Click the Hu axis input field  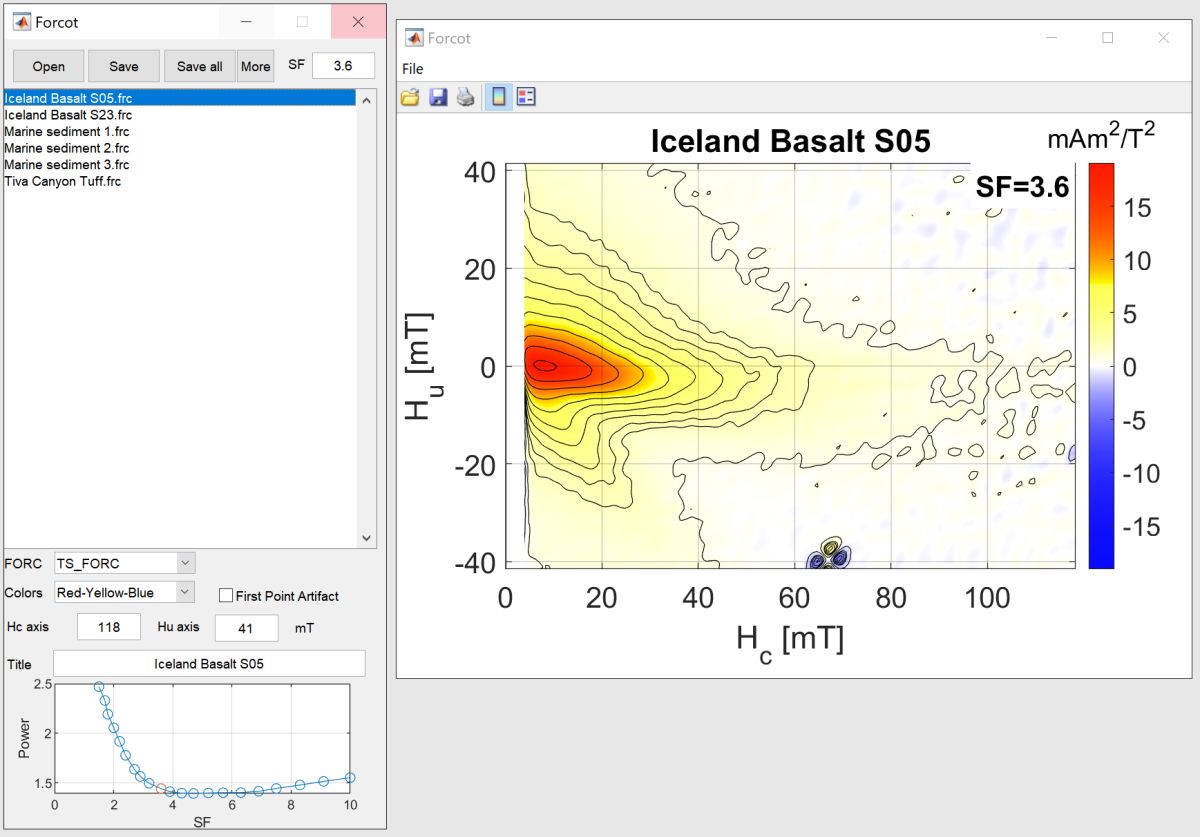[246, 628]
